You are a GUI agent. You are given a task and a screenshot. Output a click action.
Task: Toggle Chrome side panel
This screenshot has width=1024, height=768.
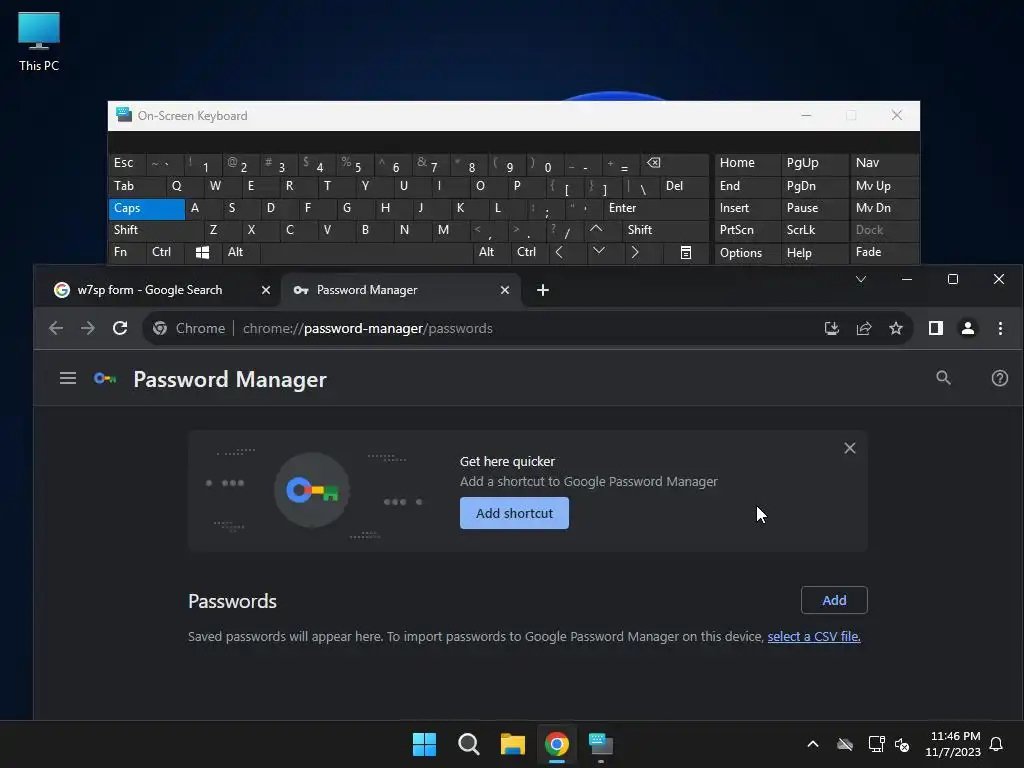pyautogui.click(x=936, y=328)
